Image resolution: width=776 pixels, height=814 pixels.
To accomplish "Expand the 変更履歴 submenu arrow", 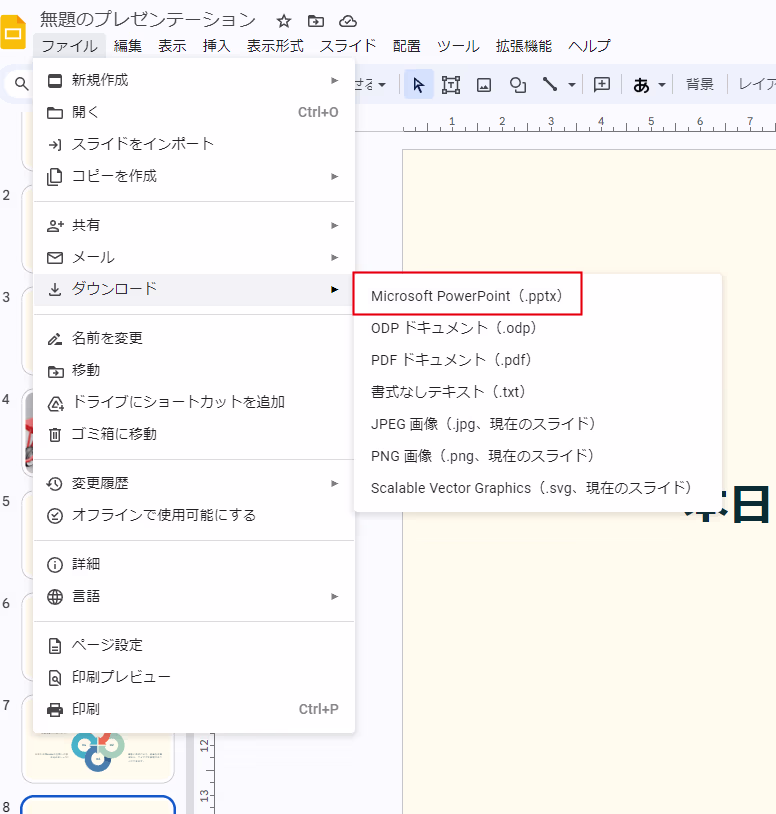I will pyautogui.click(x=335, y=483).
